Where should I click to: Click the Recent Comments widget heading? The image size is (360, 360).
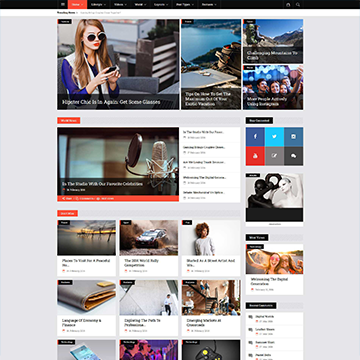[x=261, y=305]
